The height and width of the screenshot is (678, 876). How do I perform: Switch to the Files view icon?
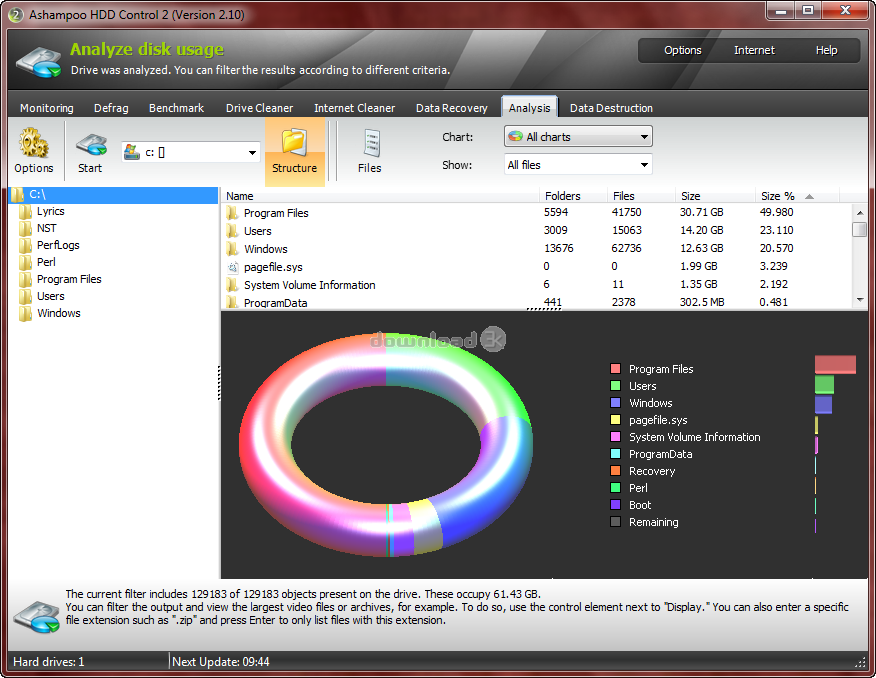pos(370,144)
